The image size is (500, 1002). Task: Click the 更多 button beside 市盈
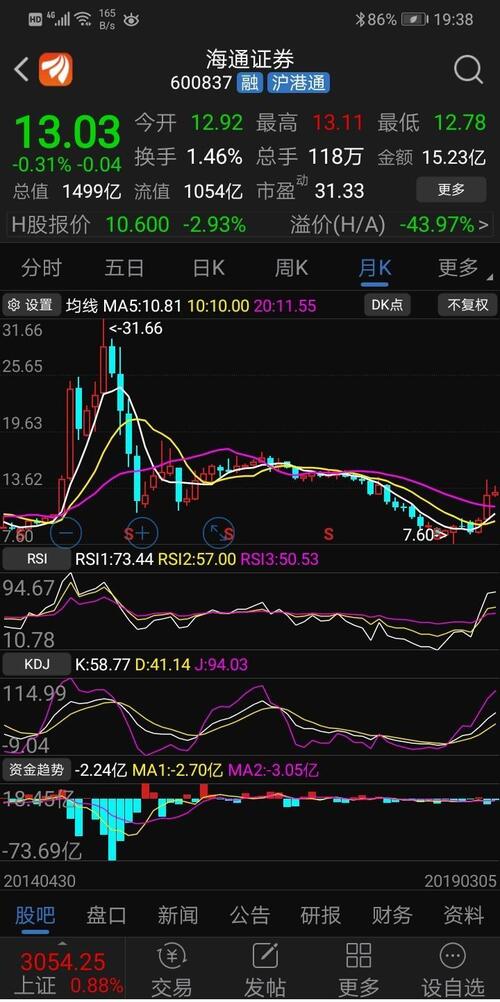451,189
